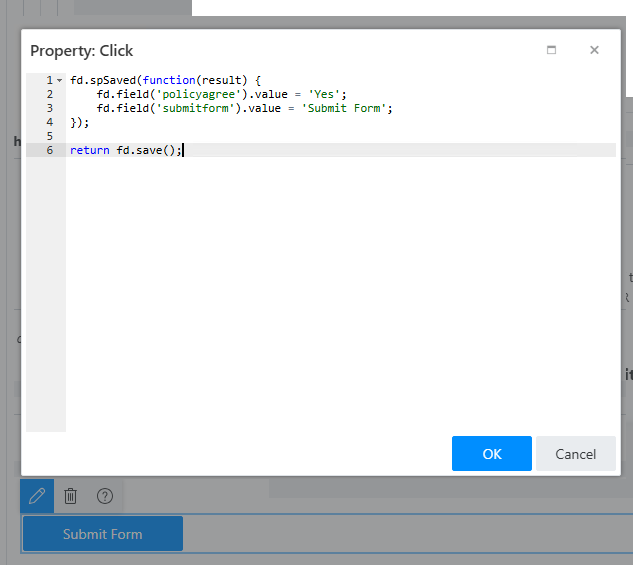
Task: Collapse the code fold at line 1
Action: 59,80
